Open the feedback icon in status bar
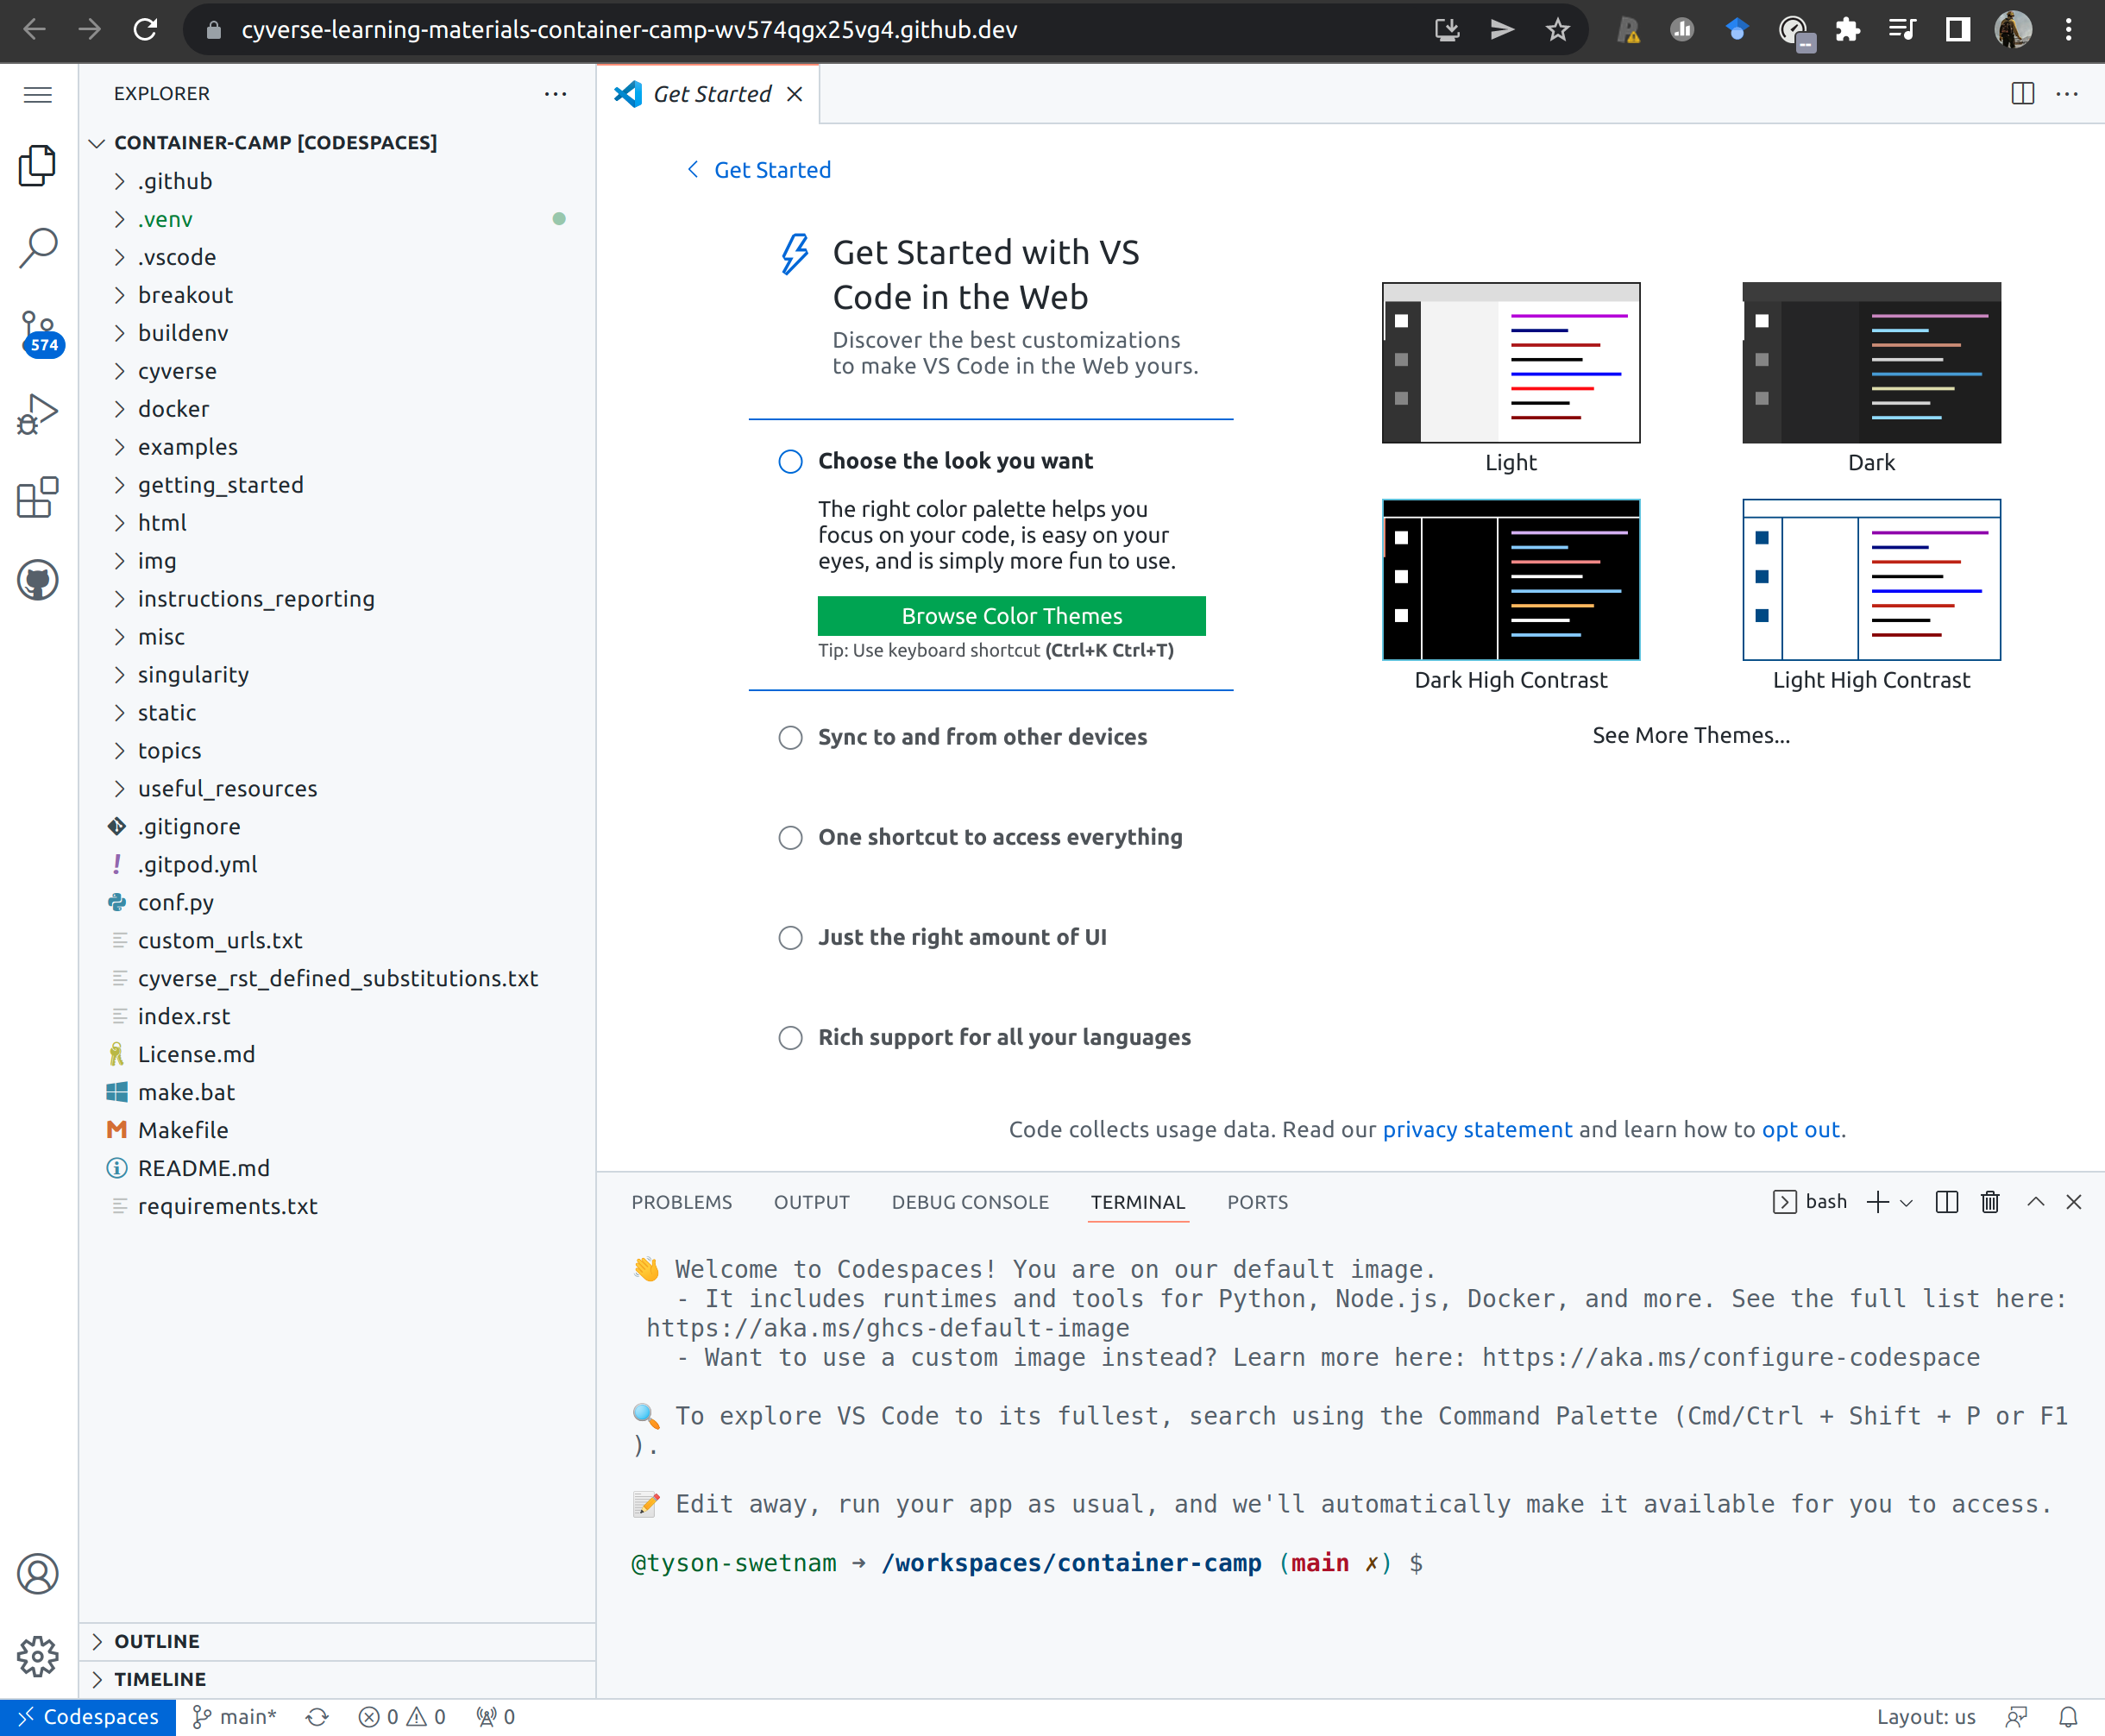Image resolution: width=2105 pixels, height=1736 pixels. tap(2017, 1717)
